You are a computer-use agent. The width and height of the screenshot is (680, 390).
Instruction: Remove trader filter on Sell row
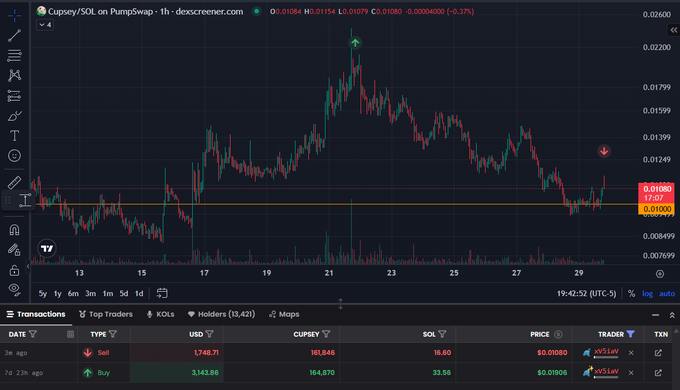point(631,353)
